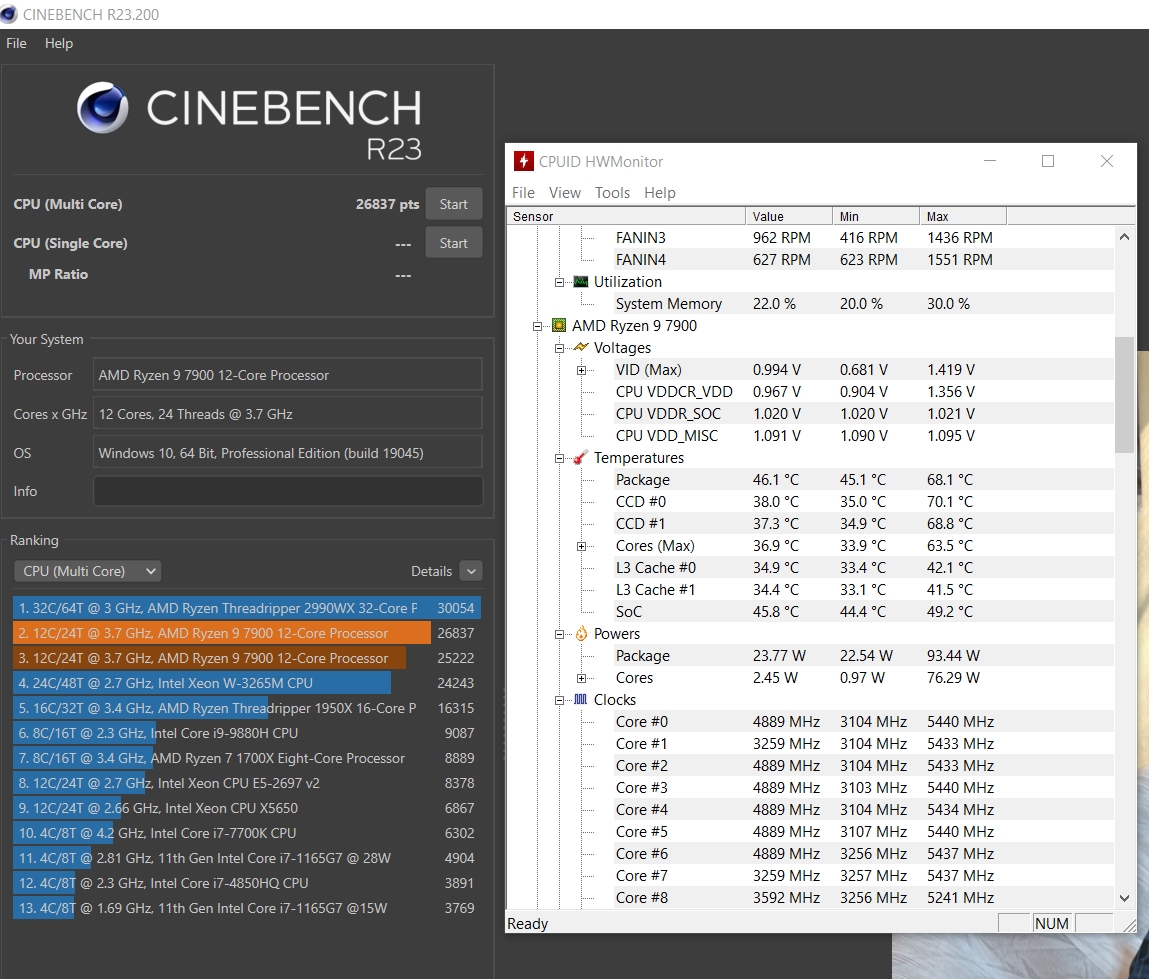Click the Utilization chart icon
Viewport: 1149px width, 979px height.
580,282
